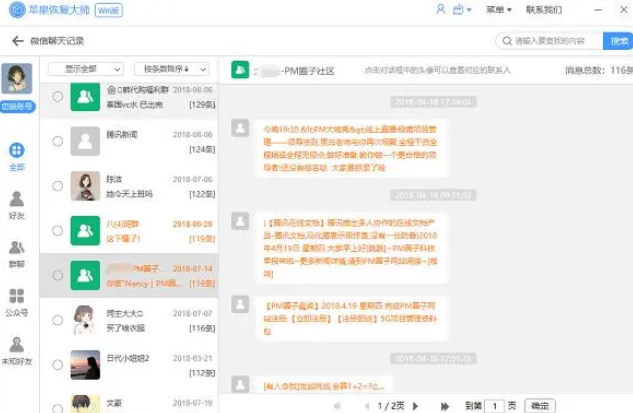Select radio button for the PM圈子 group
633x413 pixels.
[x=58, y=275]
